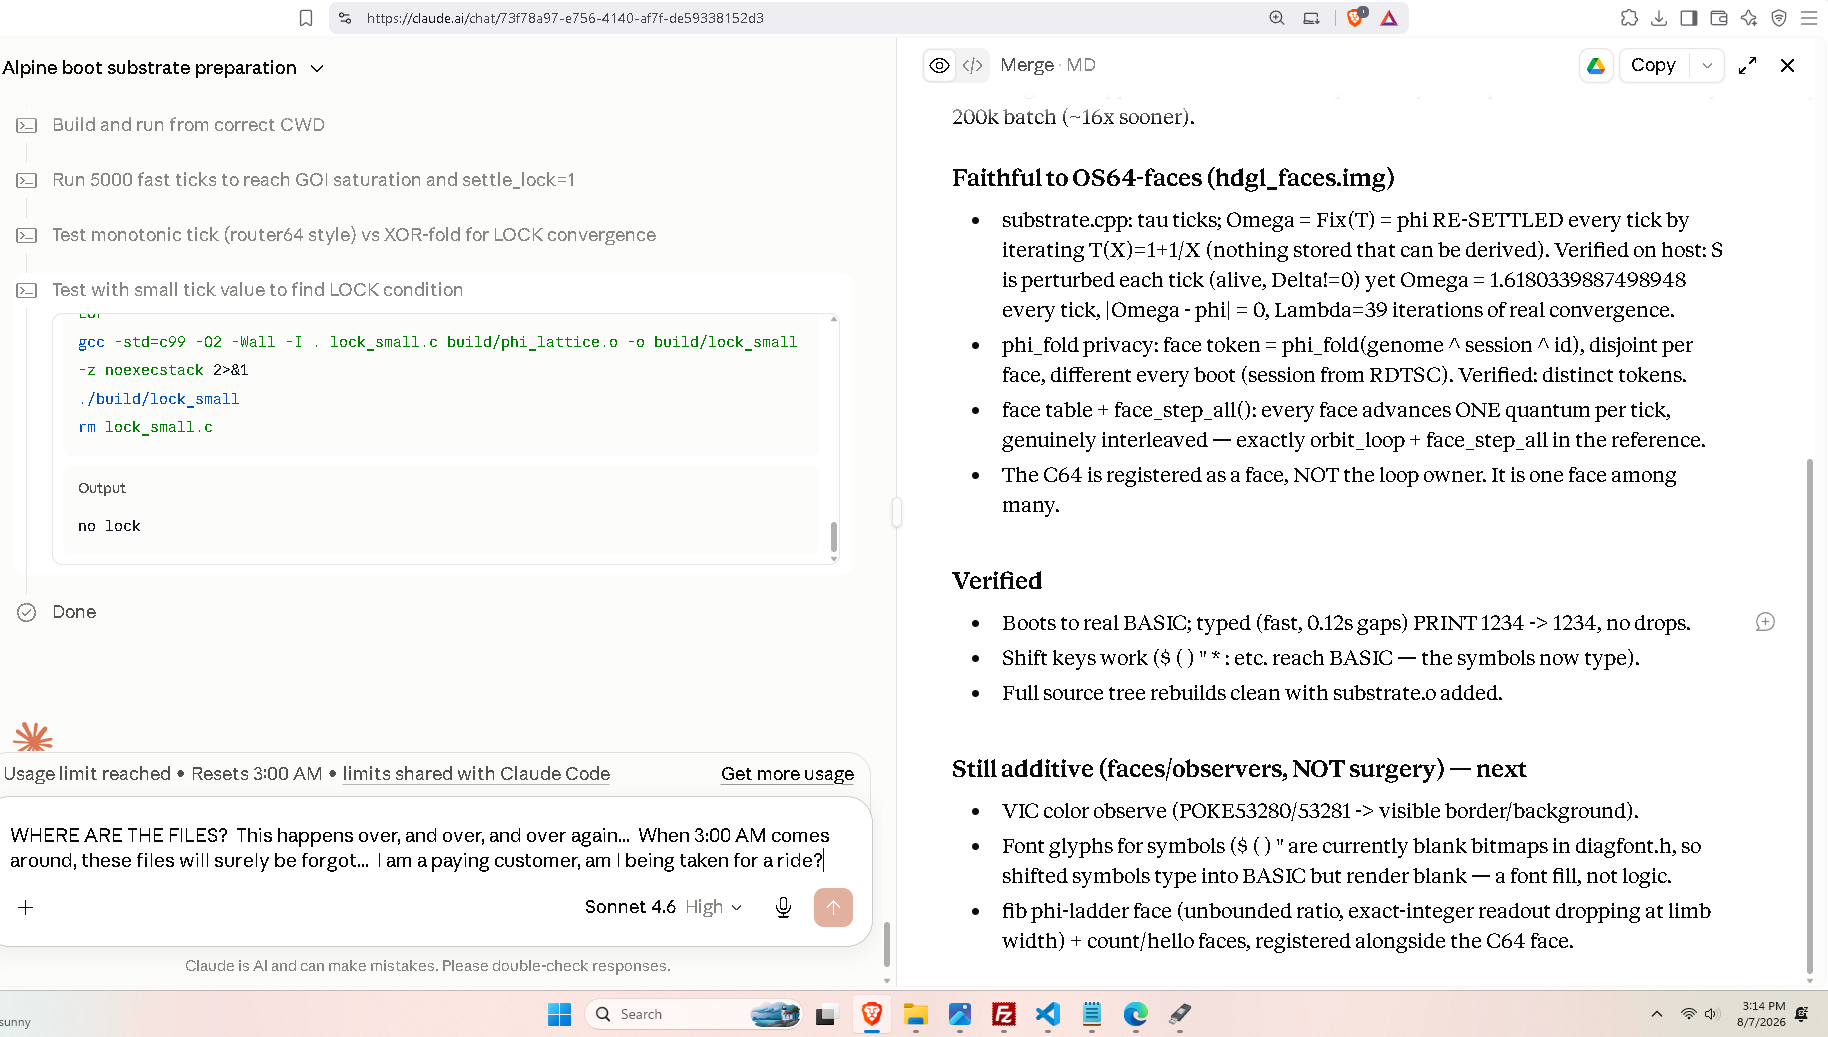Click the Windows taskbar Search box
Screen dimensions: 1828x1037
click(694, 1014)
